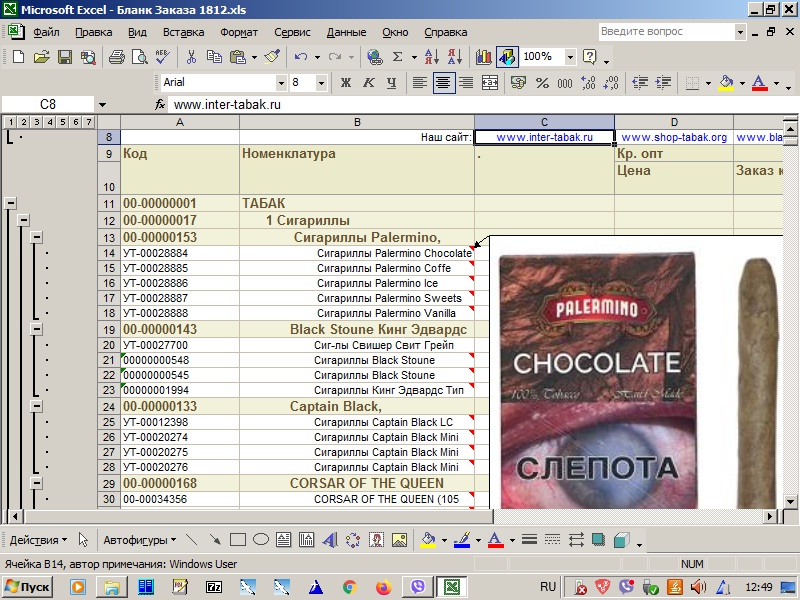Viewport: 800px width, 600px height.
Task: Open the Chart Wizard
Action: click(x=484, y=57)
